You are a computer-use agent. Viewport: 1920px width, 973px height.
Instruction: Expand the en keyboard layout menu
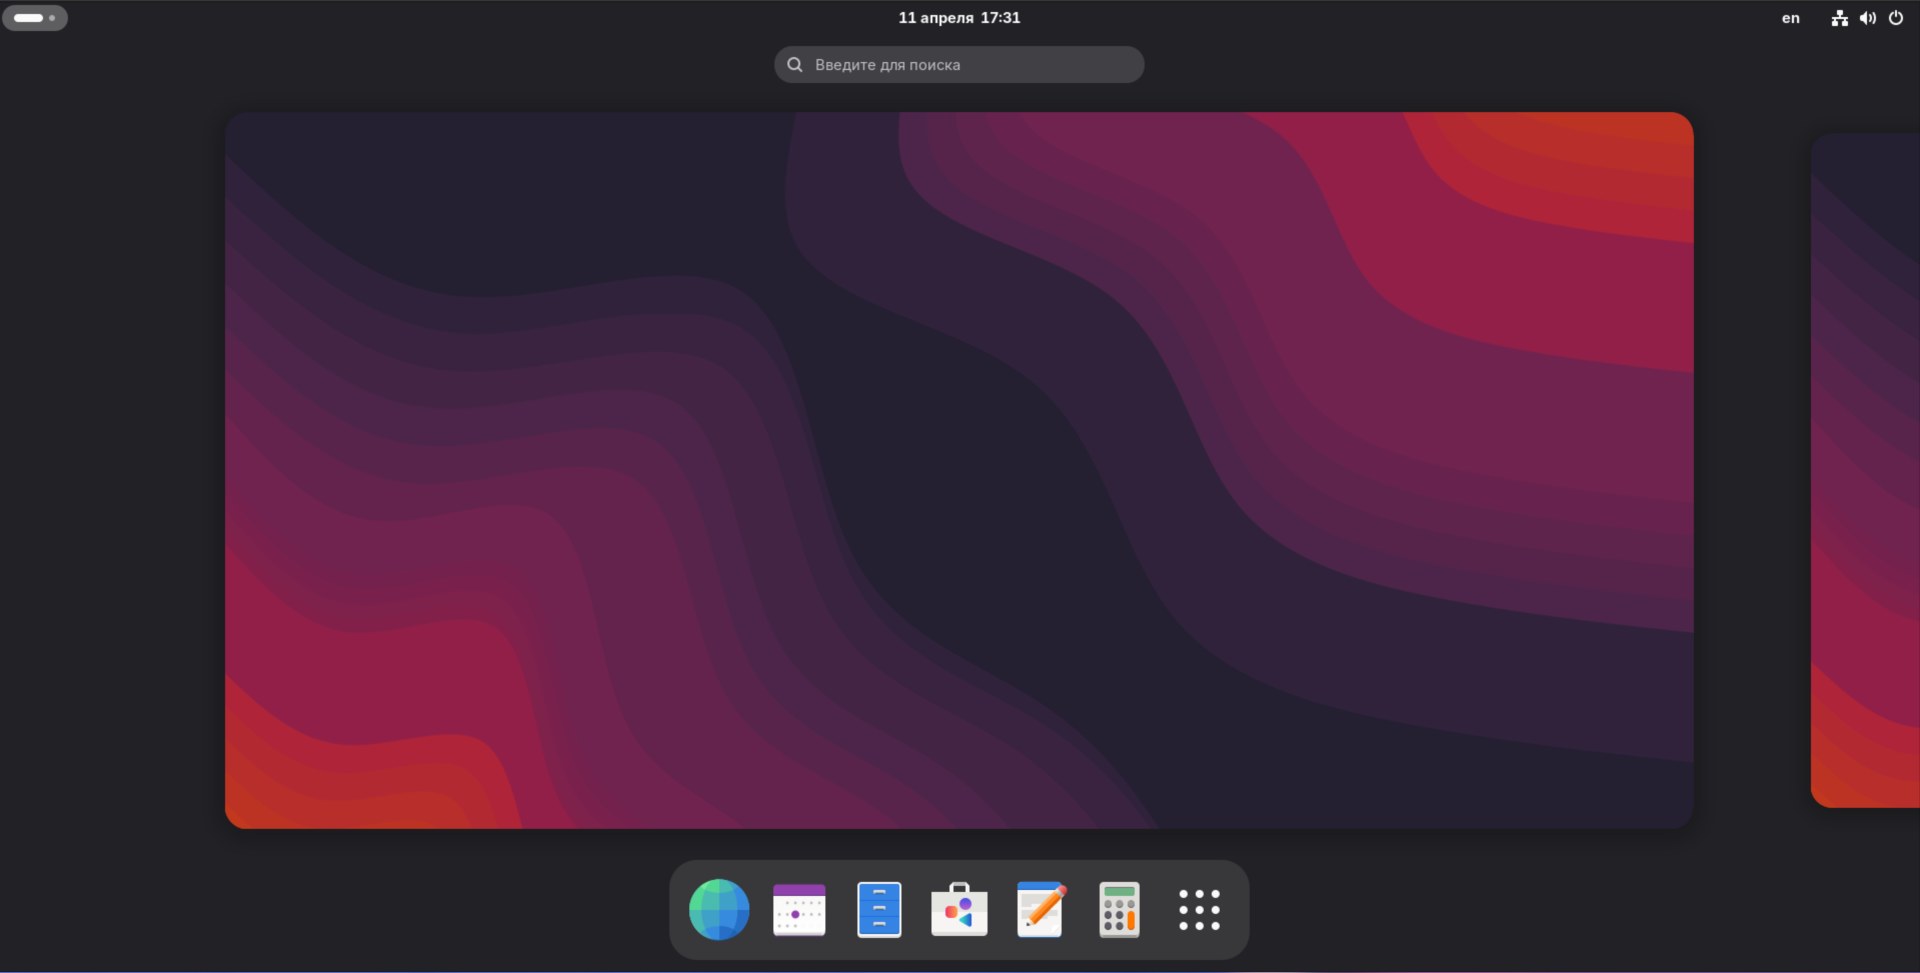pos(1790,18)
